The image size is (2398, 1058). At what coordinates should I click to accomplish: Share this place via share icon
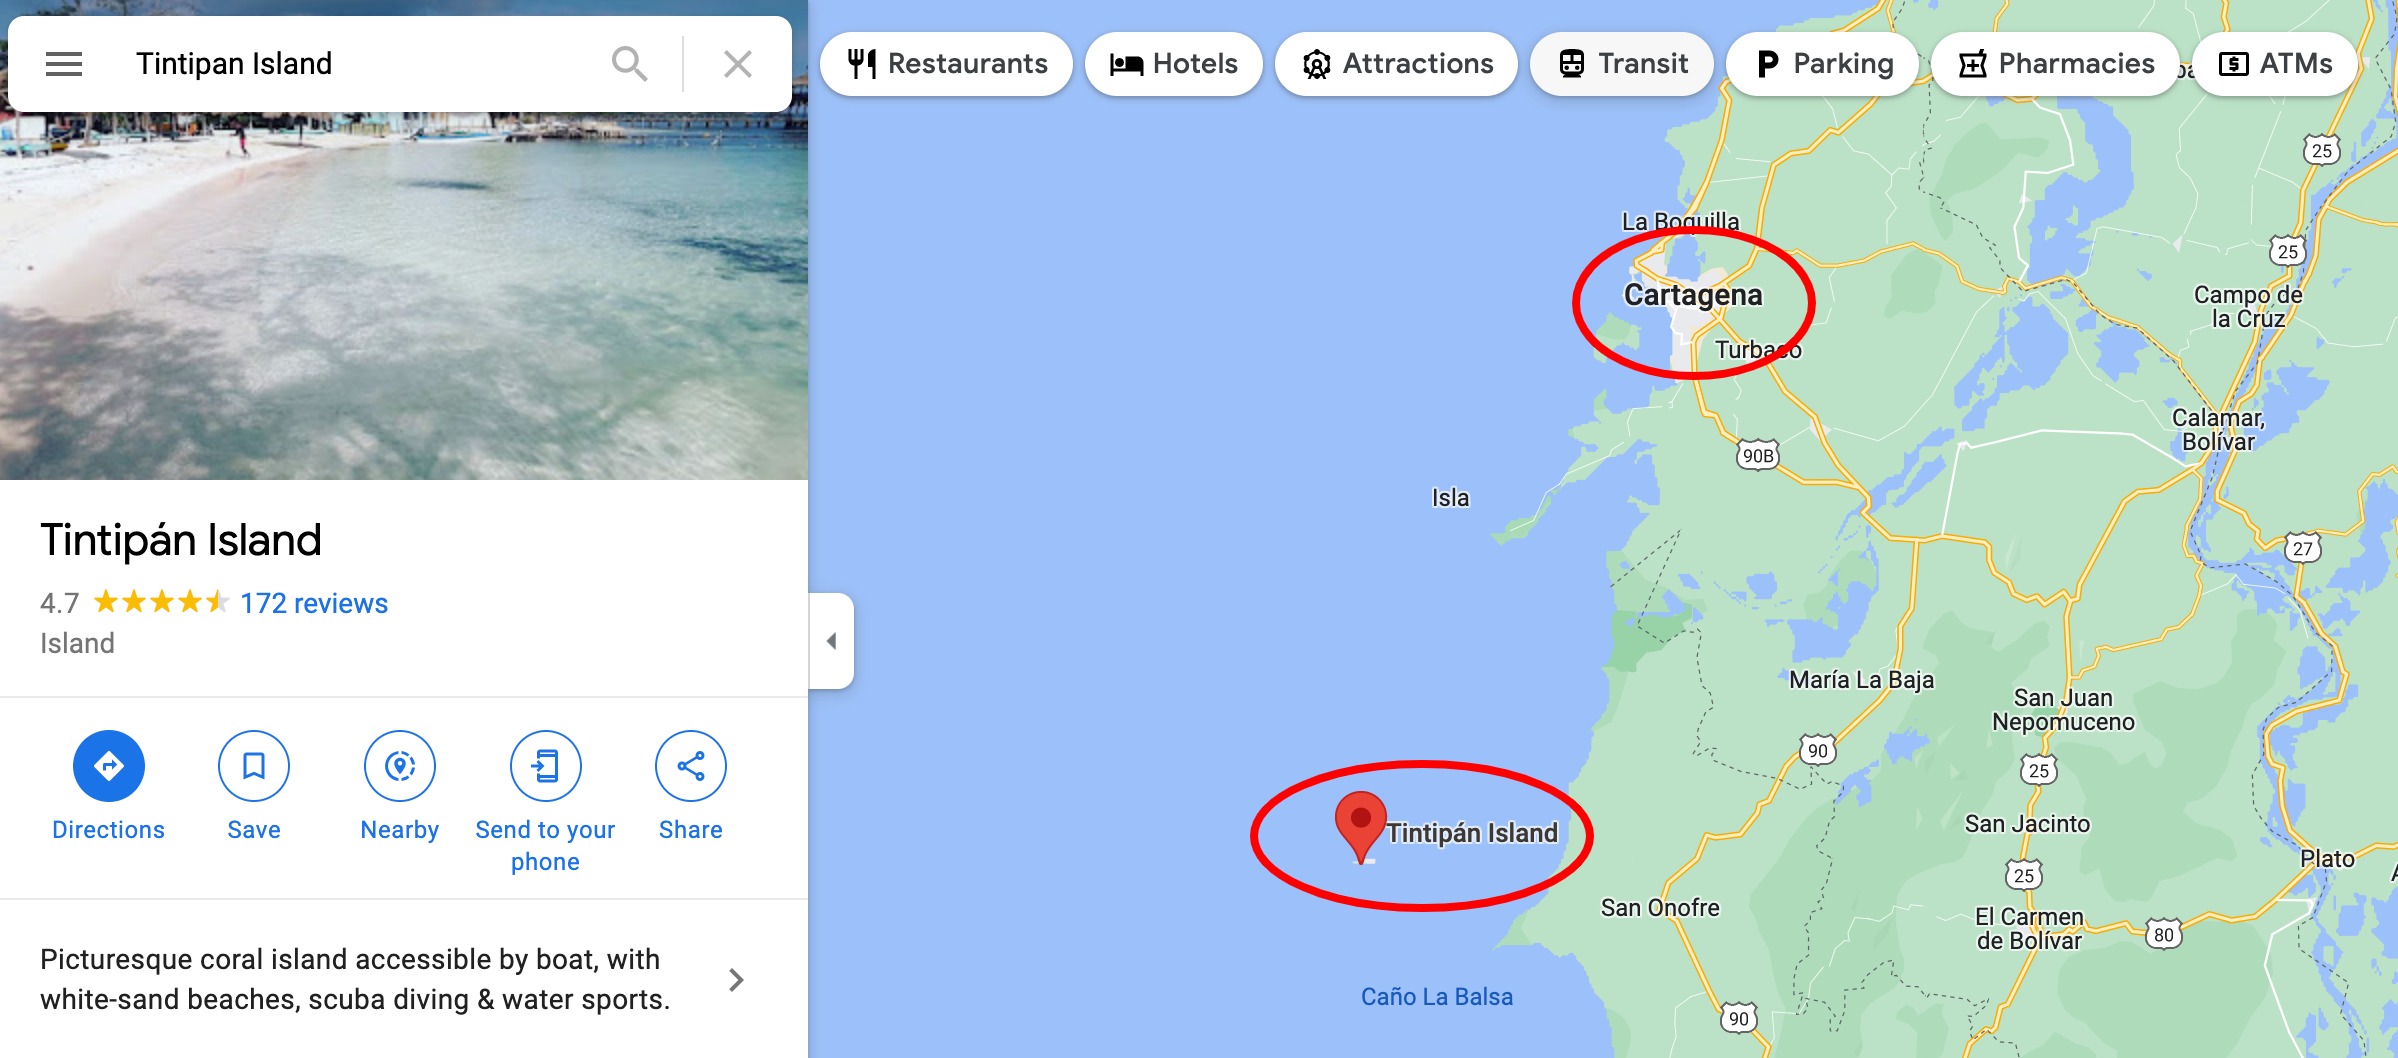tap(691, 766)
